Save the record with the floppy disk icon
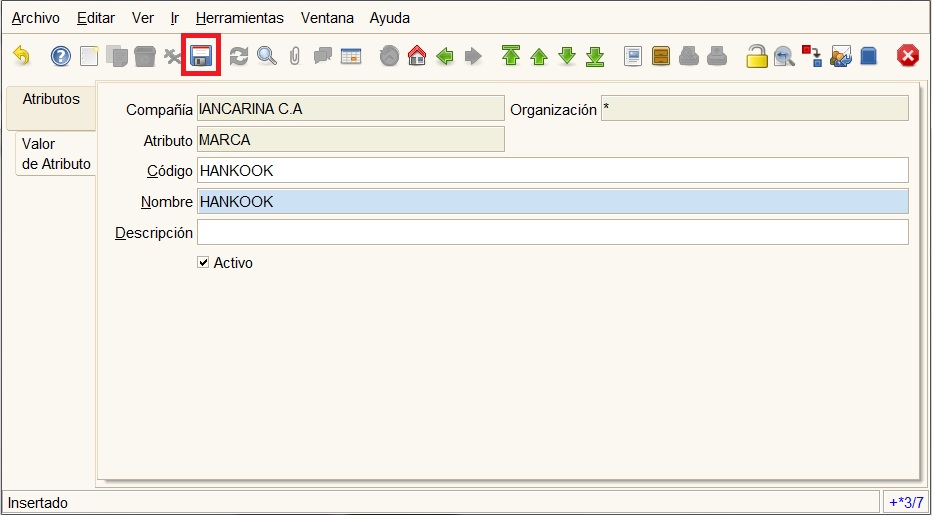The height and width of the screenshot is (515, 932). (x=201, y=56)
